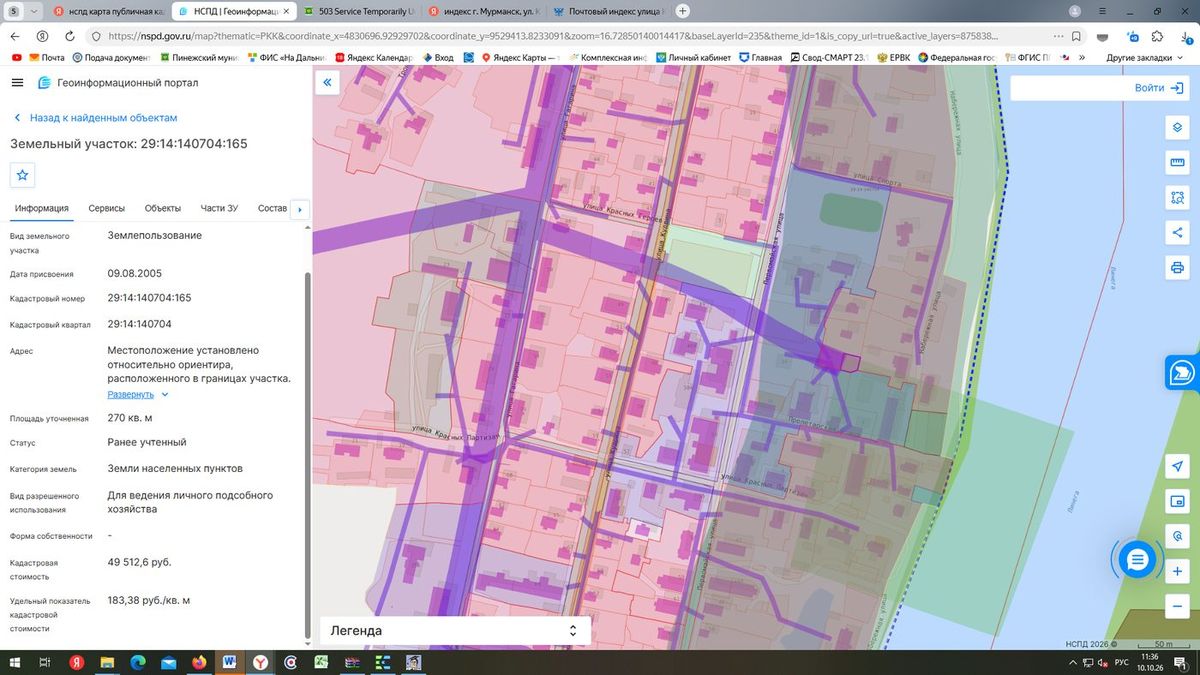Switch to the Сервисы tab
Screen dimensions: 1200x675
tap(107, 208)
